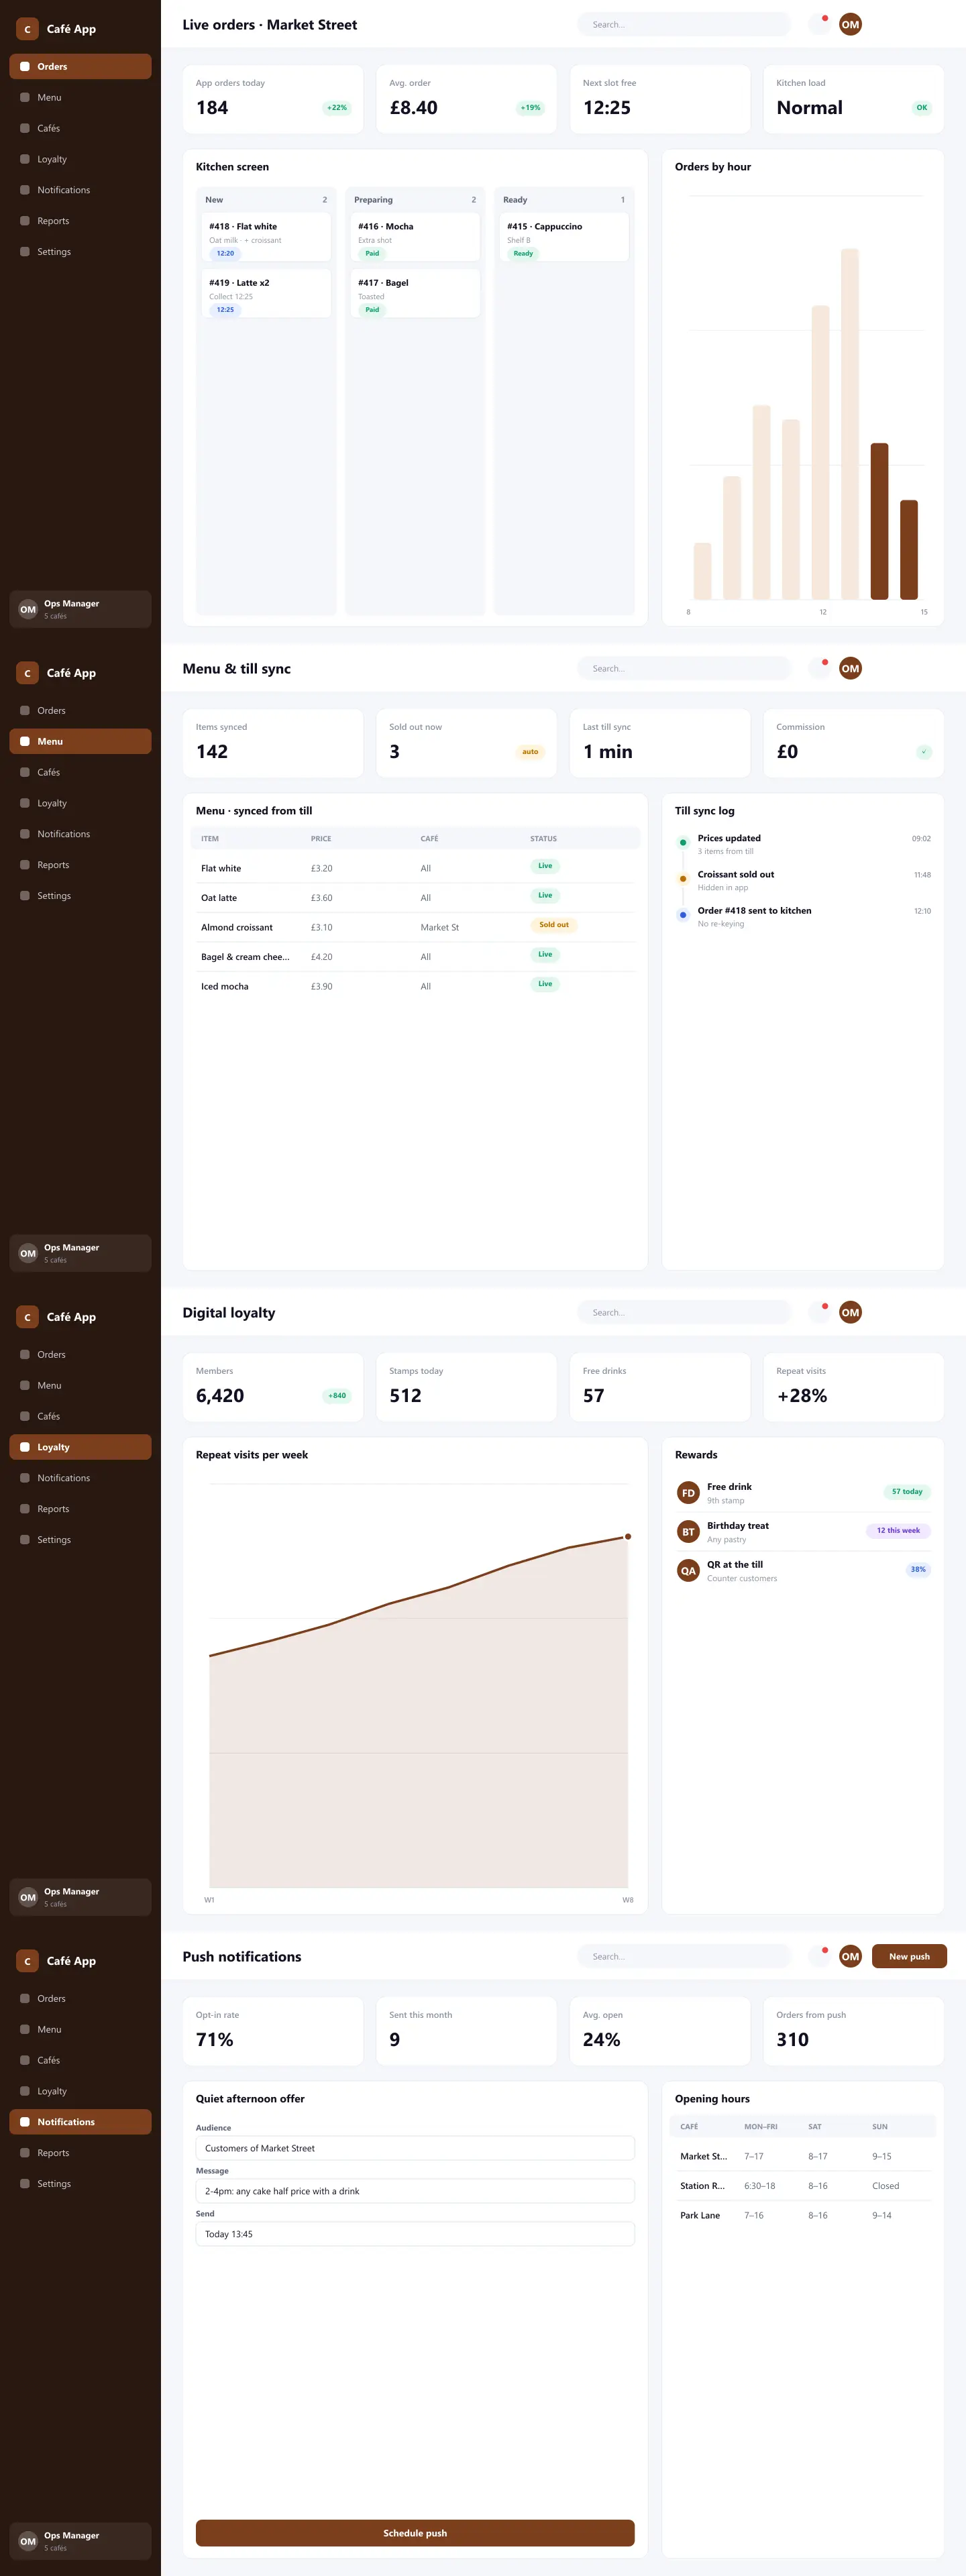
Task: Click the BT avatar of the Birthday treat reward
Action: coord(688,1532)
